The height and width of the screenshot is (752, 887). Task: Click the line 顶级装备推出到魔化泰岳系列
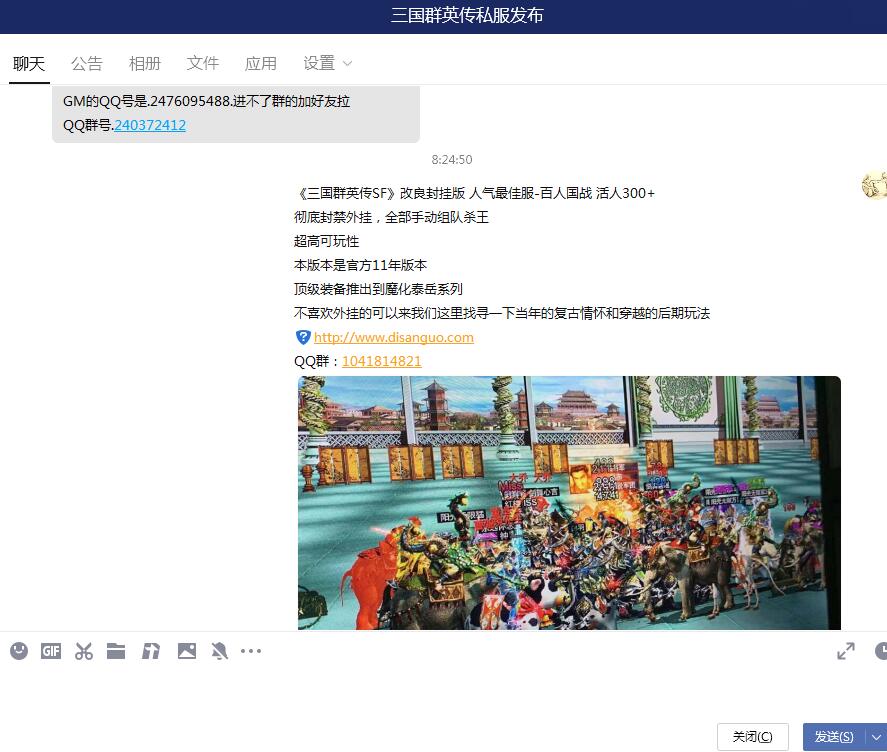pyautogui.click(x=378, y=289)
